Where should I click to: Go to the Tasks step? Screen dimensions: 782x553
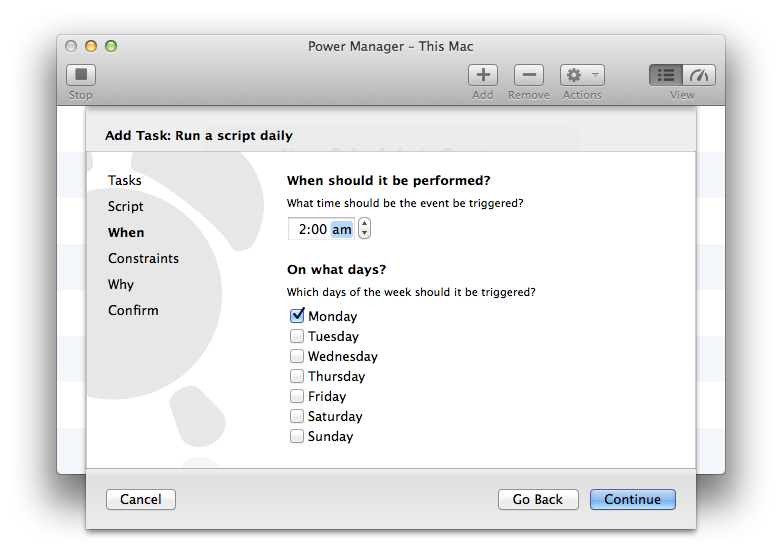(125, 181)
